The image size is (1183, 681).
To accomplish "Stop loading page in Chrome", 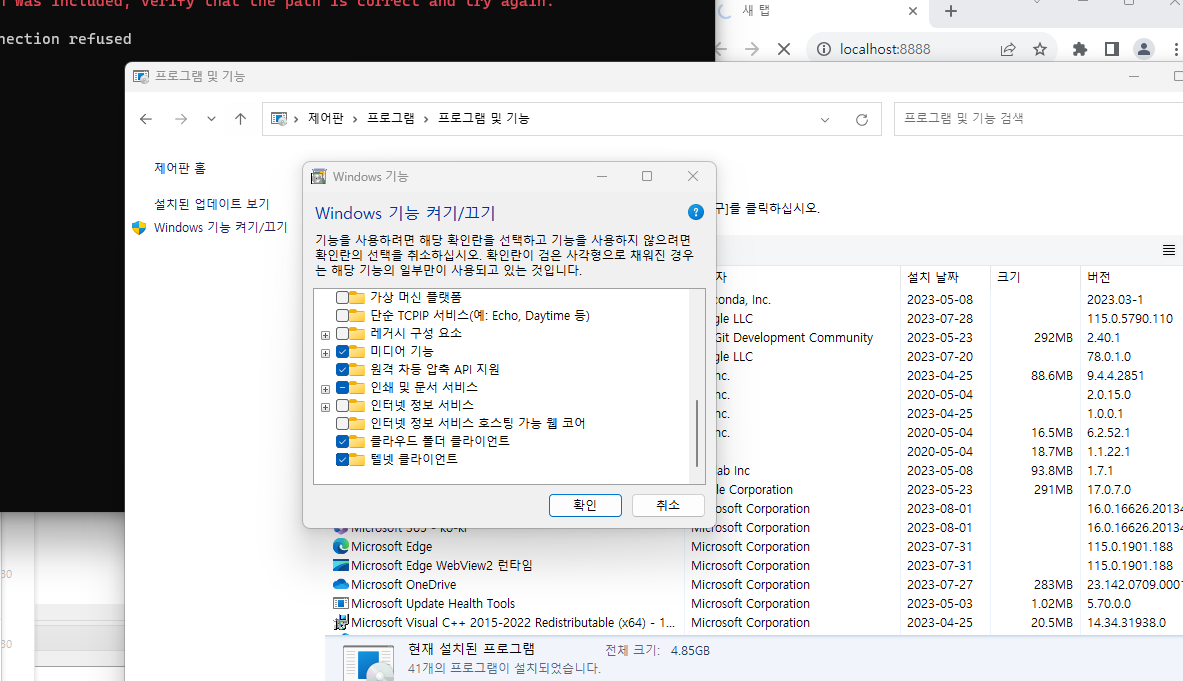I will point(784,49).
